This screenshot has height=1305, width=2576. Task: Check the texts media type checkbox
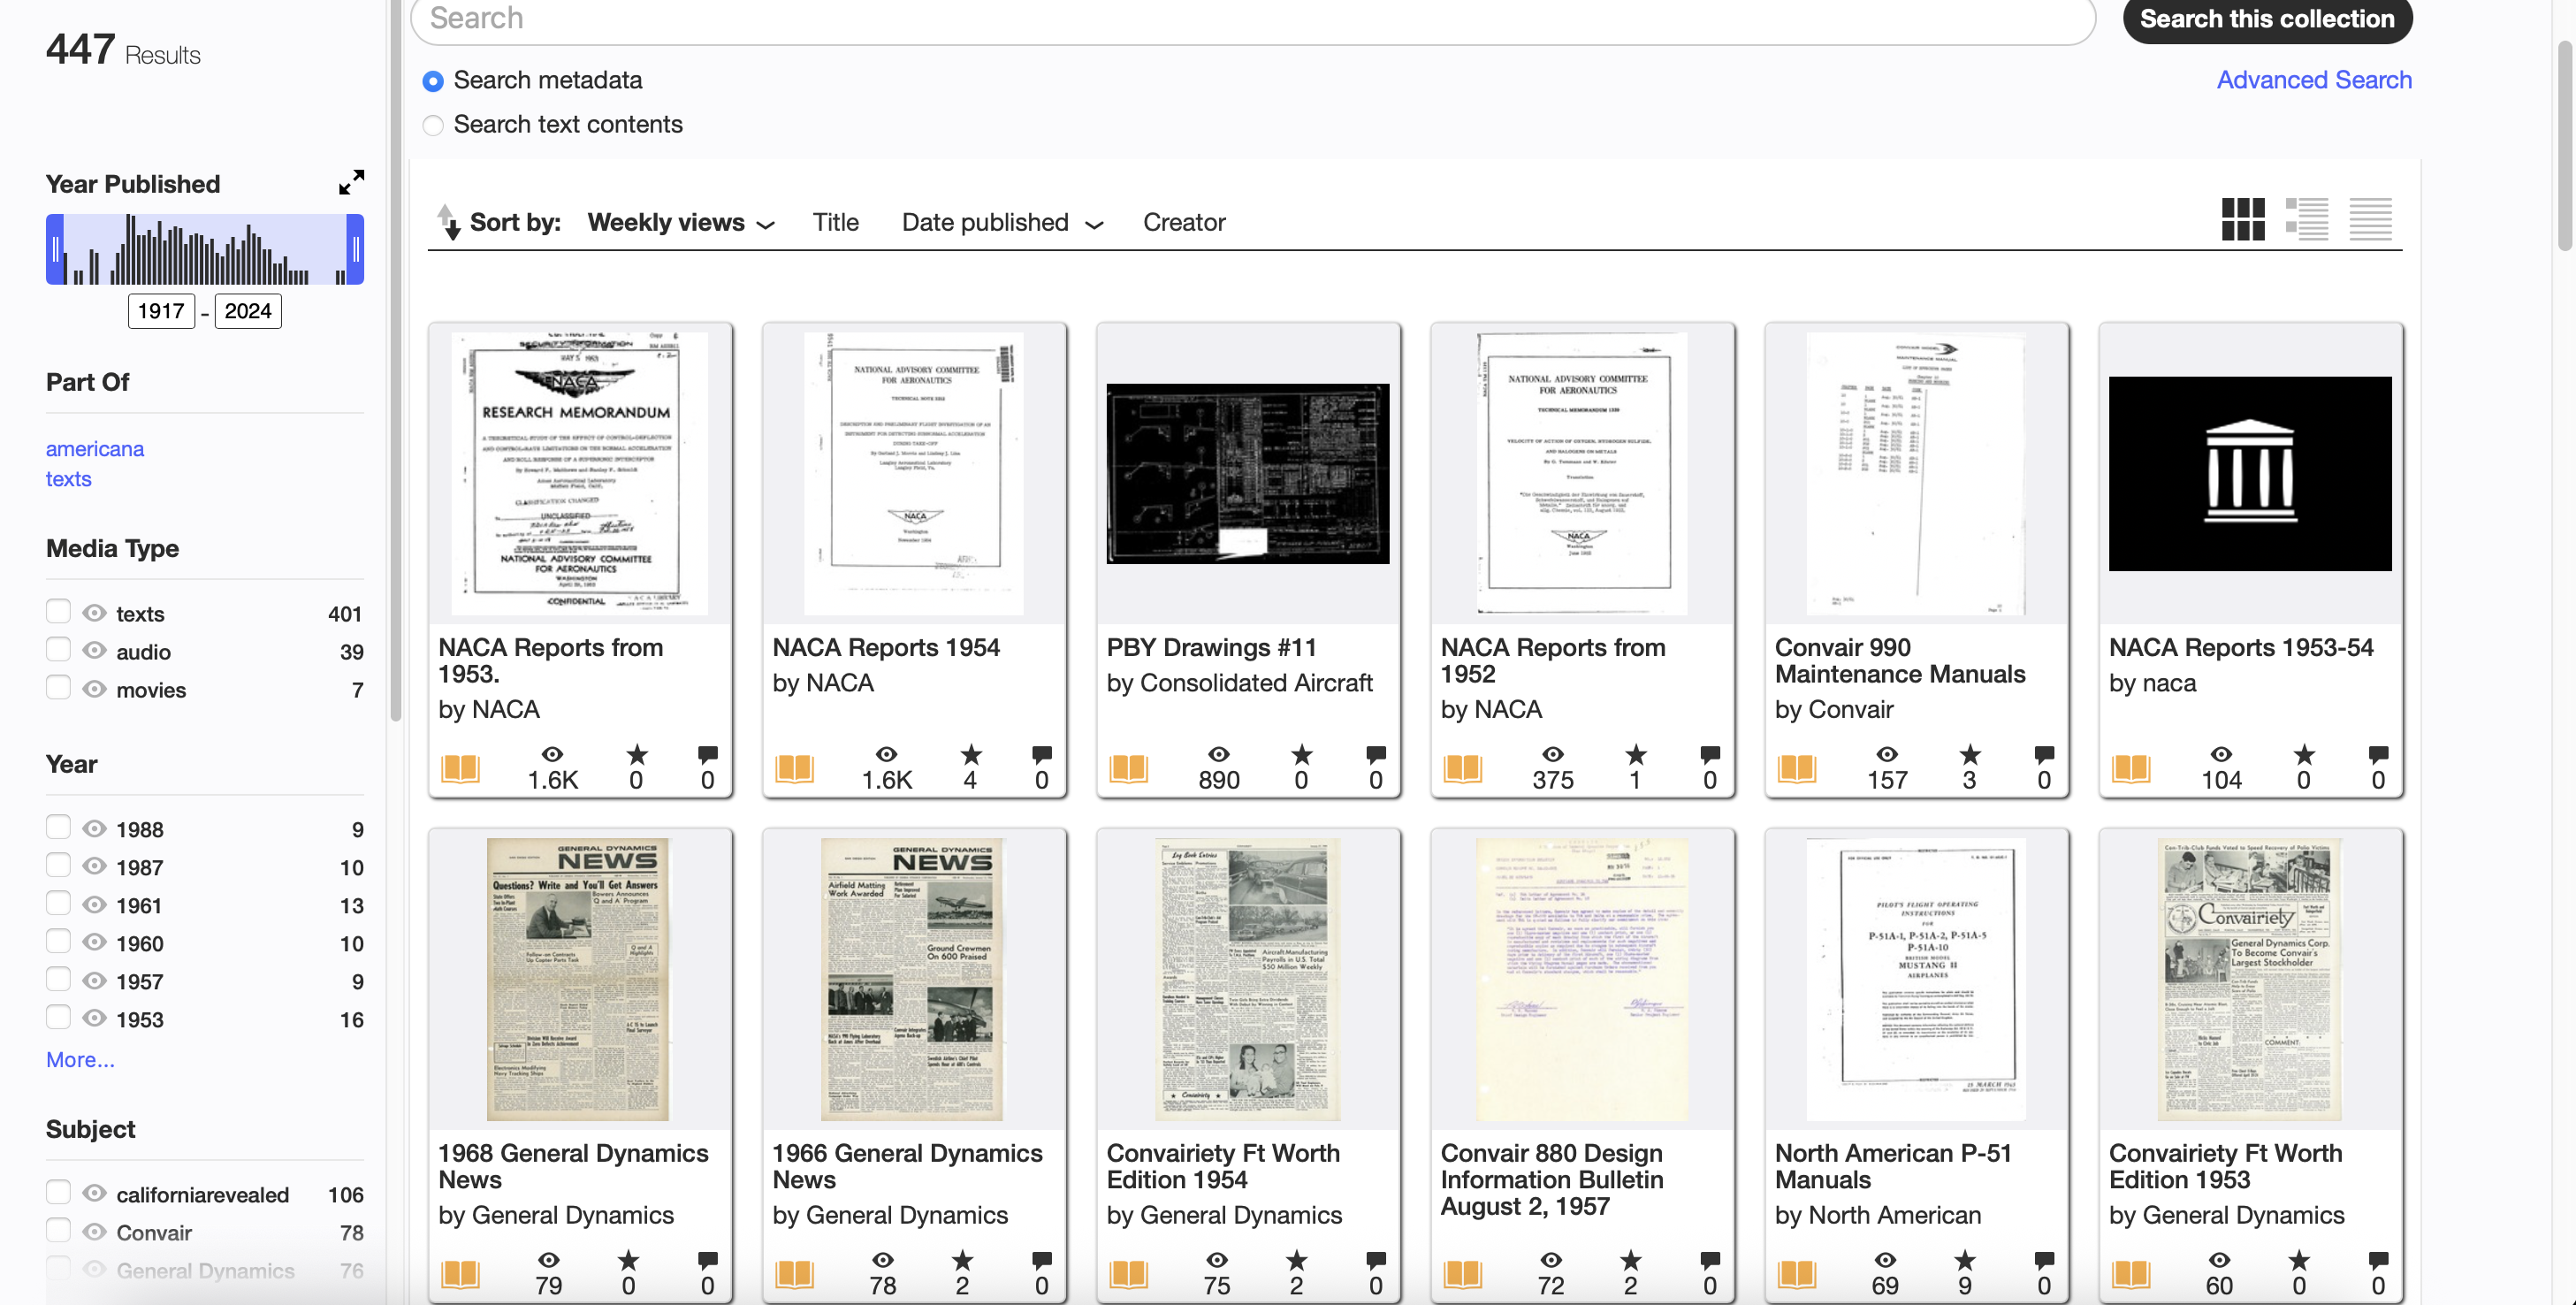[58, 611]
